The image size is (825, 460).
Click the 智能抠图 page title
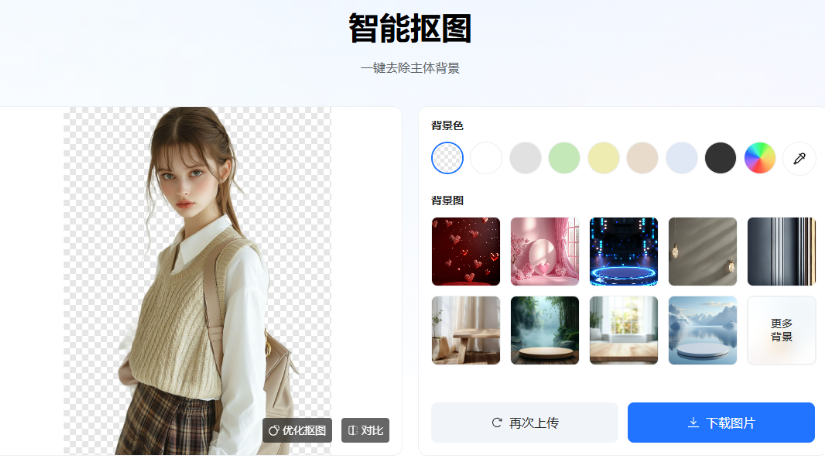point(410,28)
